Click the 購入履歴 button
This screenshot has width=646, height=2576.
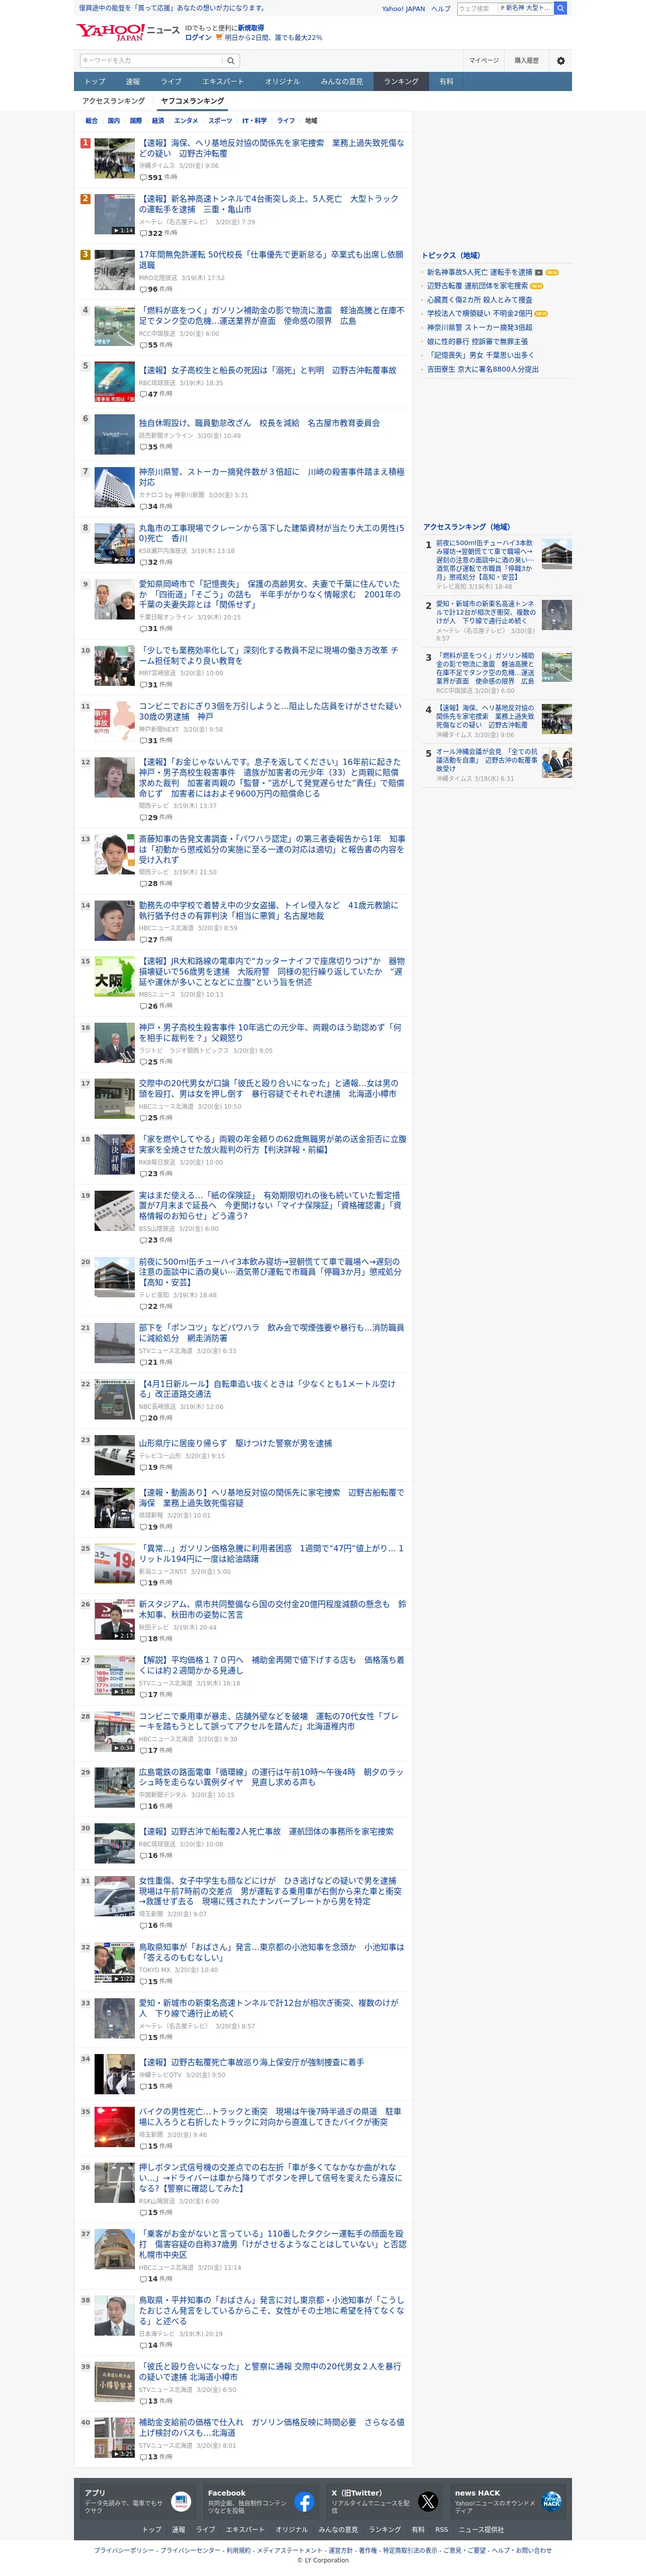click(x=526, y=60)
